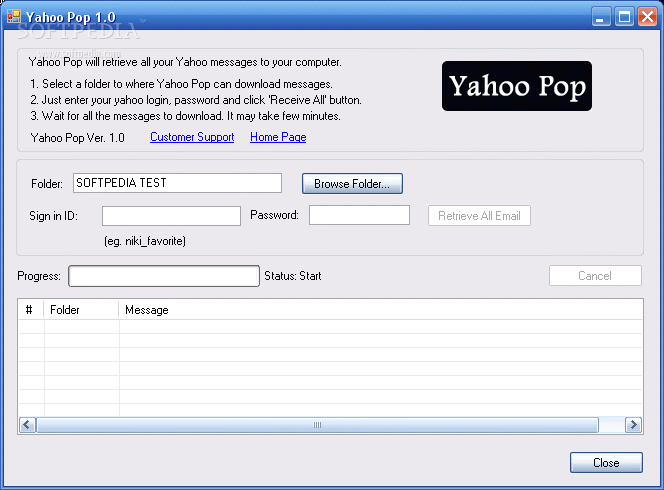Viewport: 664px width, 490px height.
Task: Minimize the Yahoo Pop window
Action: tap(601, 17)
